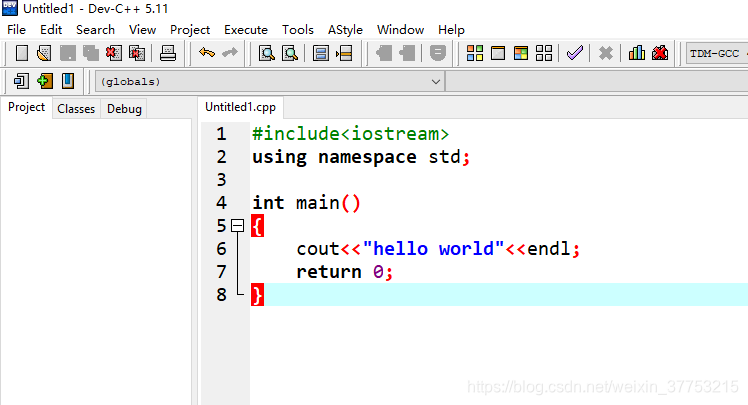748x405 pixels.
Task: Open Profile Analysis with the bar chart icon
Action: (637, 53)
